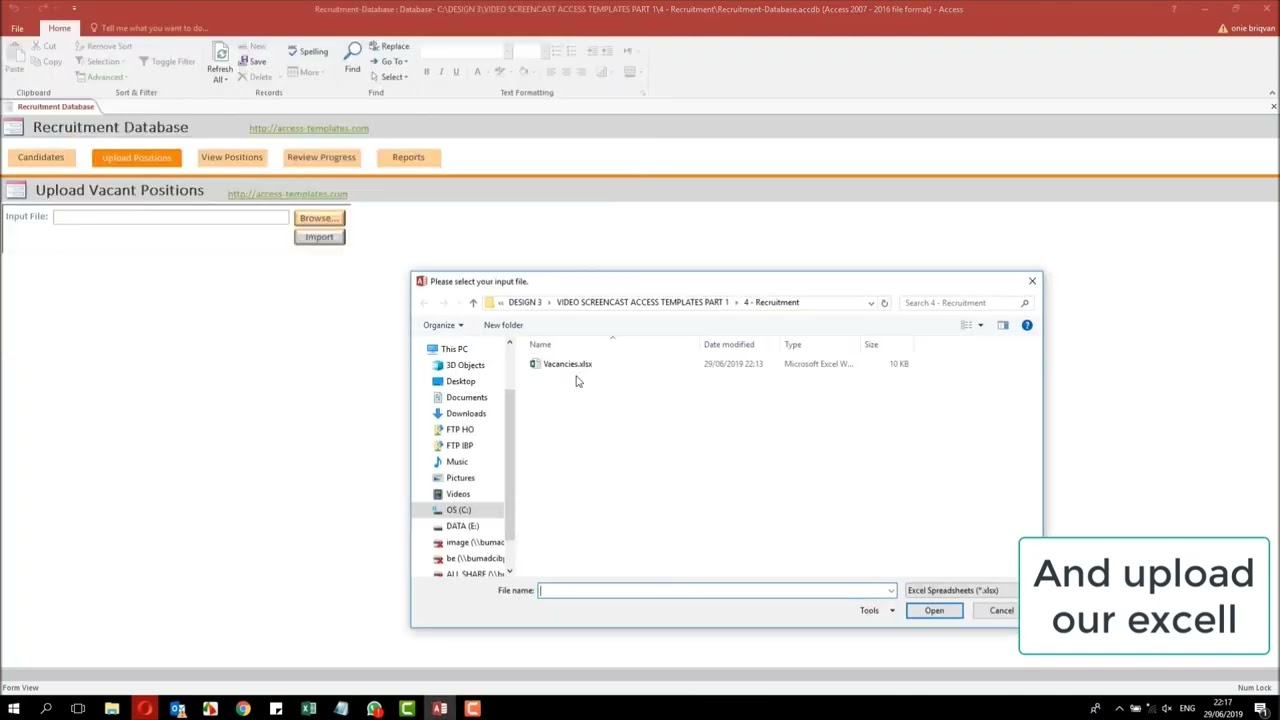Refresh the folder in file dialog
This screenshot has width=1280, height=720.
[884, 303]
